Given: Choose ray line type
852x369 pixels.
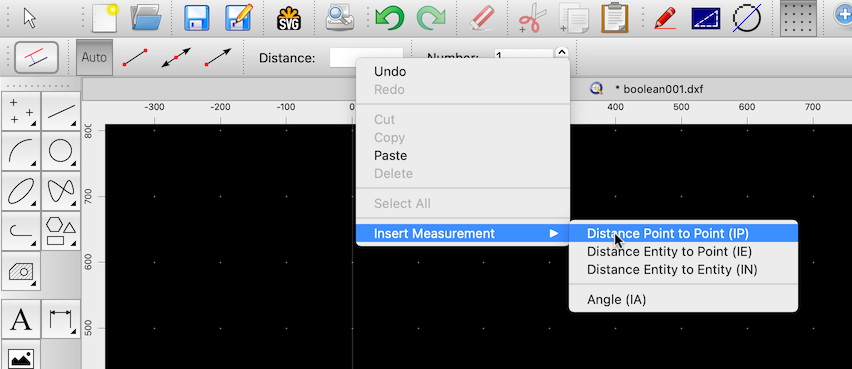Looking at the screenshot, I should pyautogui.click(x=218, y=57).
